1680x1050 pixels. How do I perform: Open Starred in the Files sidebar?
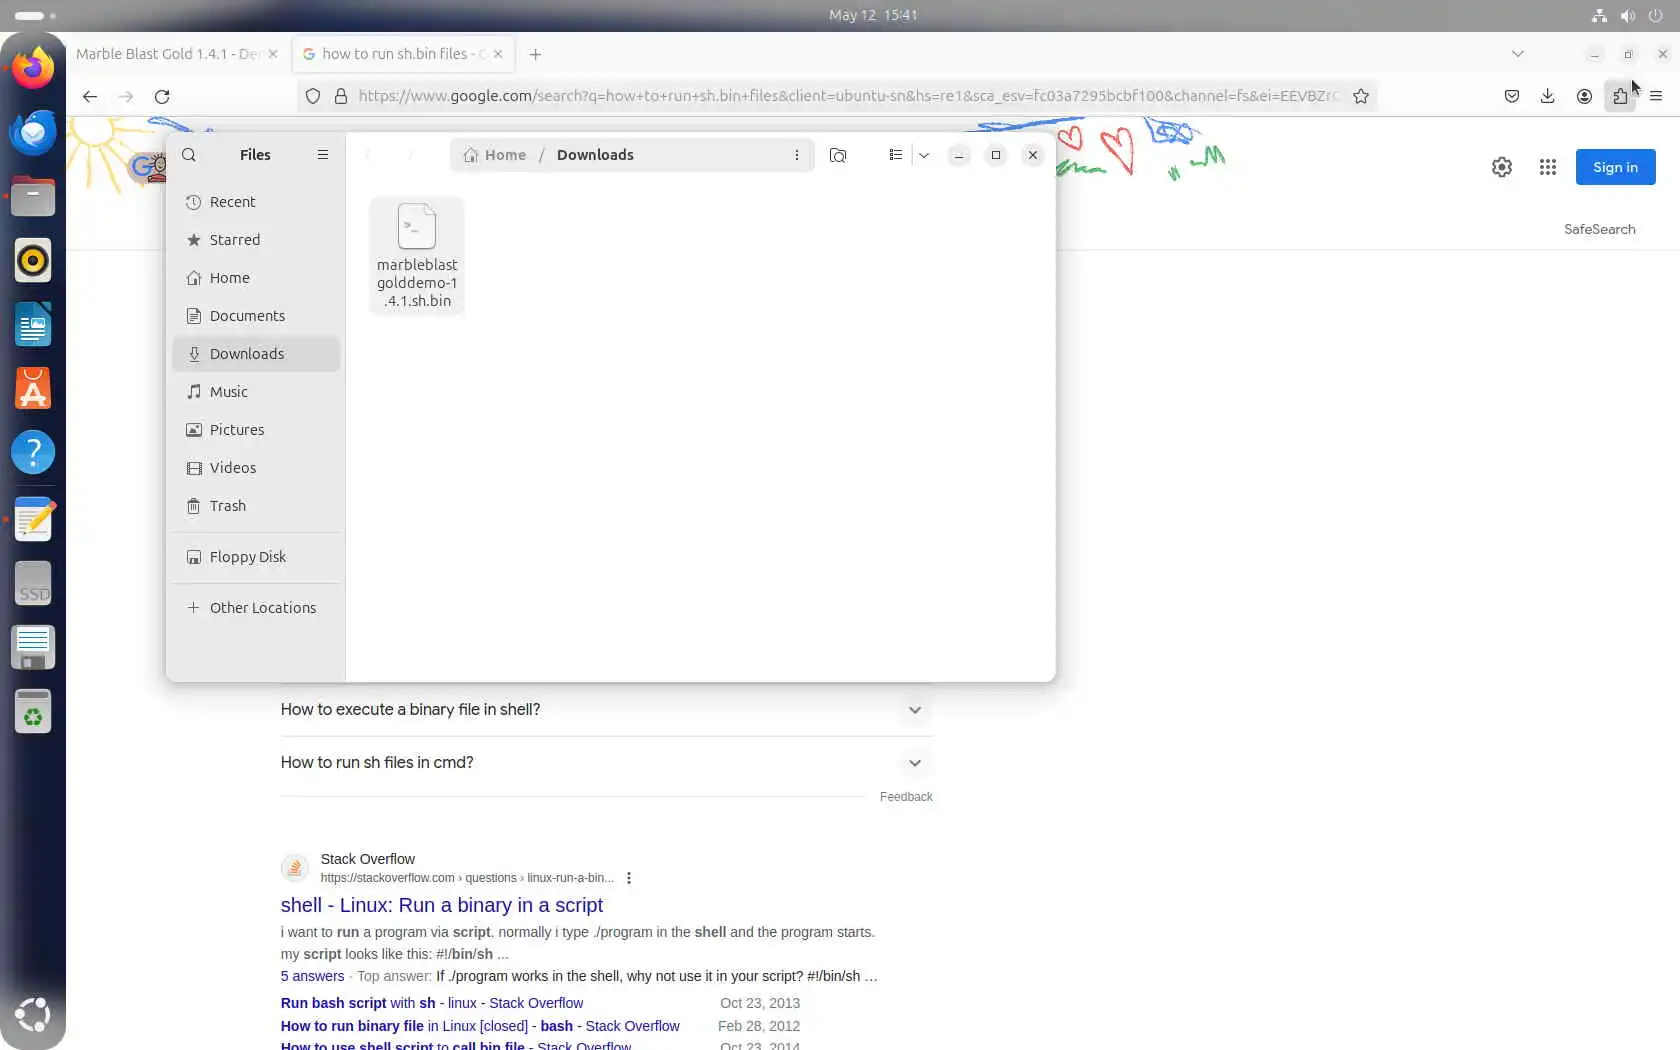click(x=257, y=240)
